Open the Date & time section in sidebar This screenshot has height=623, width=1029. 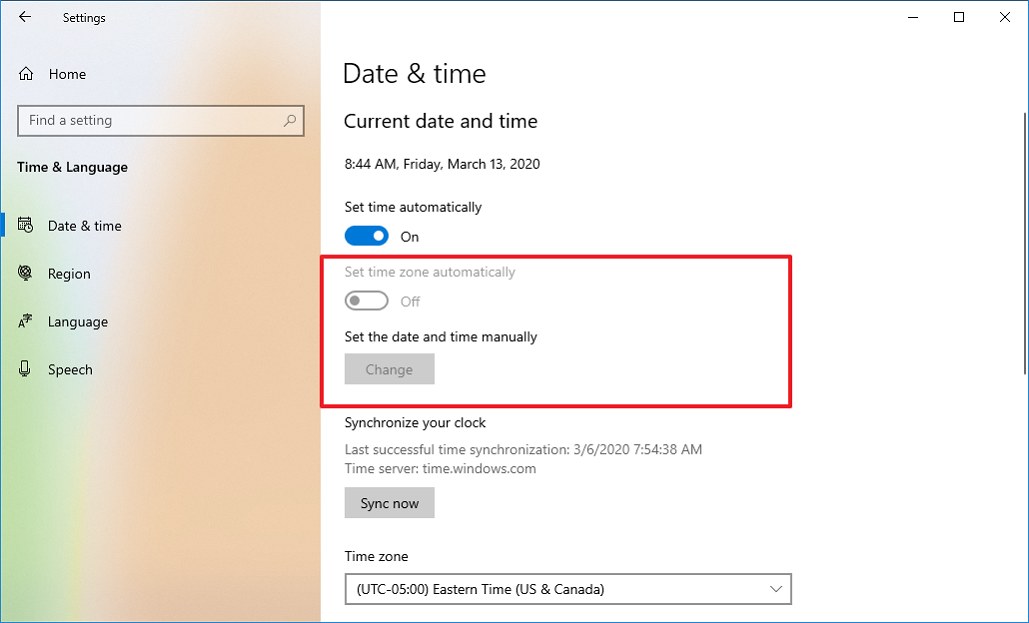tap(85, 226)
